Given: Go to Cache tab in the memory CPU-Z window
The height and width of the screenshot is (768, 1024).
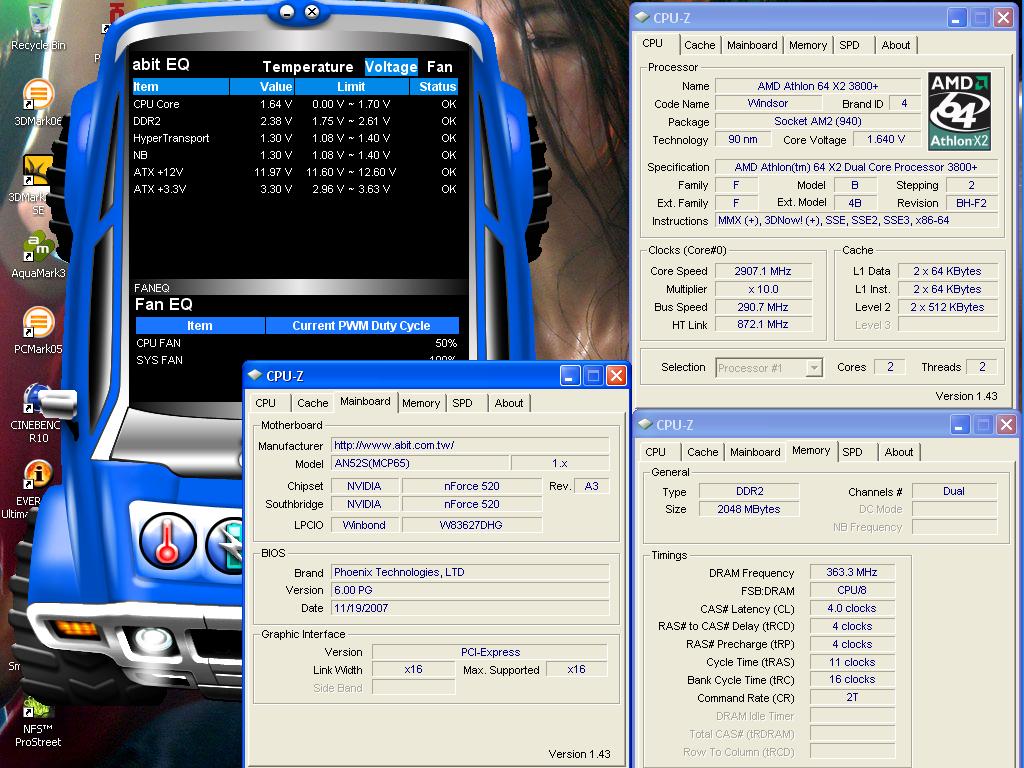Looking at the screenshot, I should coord(702,452).
